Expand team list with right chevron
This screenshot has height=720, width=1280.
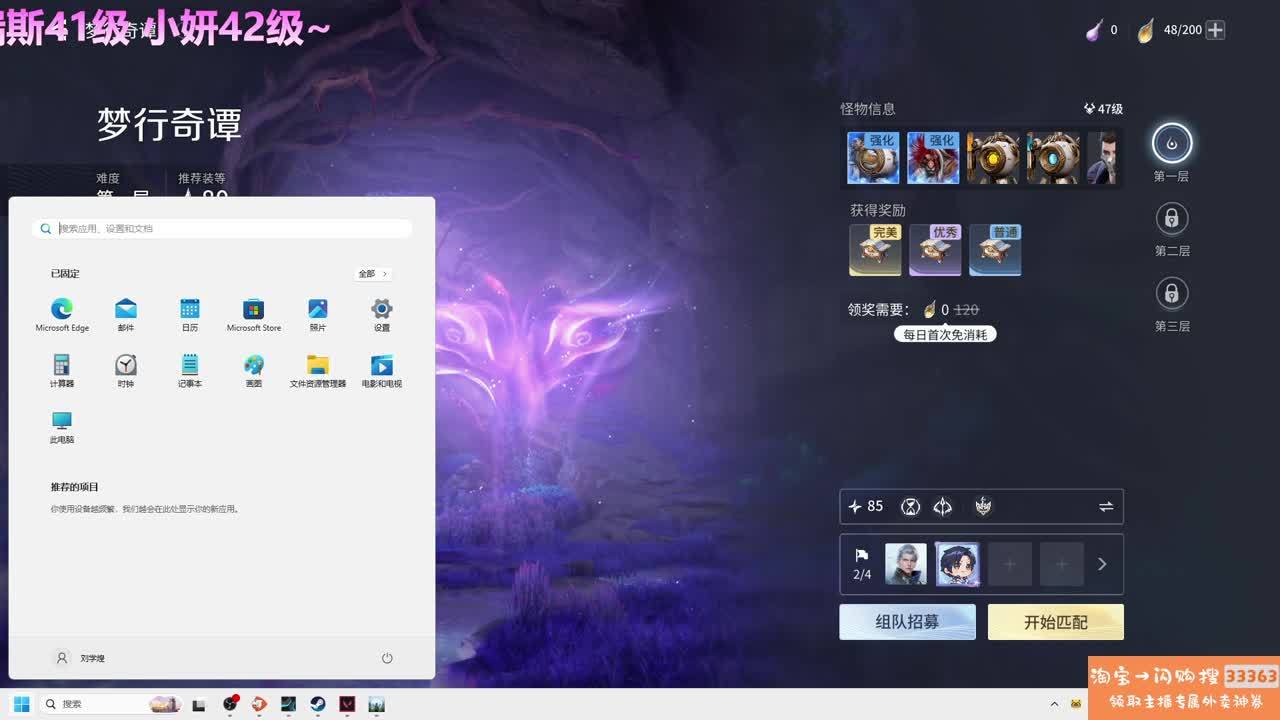[x=1102, y=564]
